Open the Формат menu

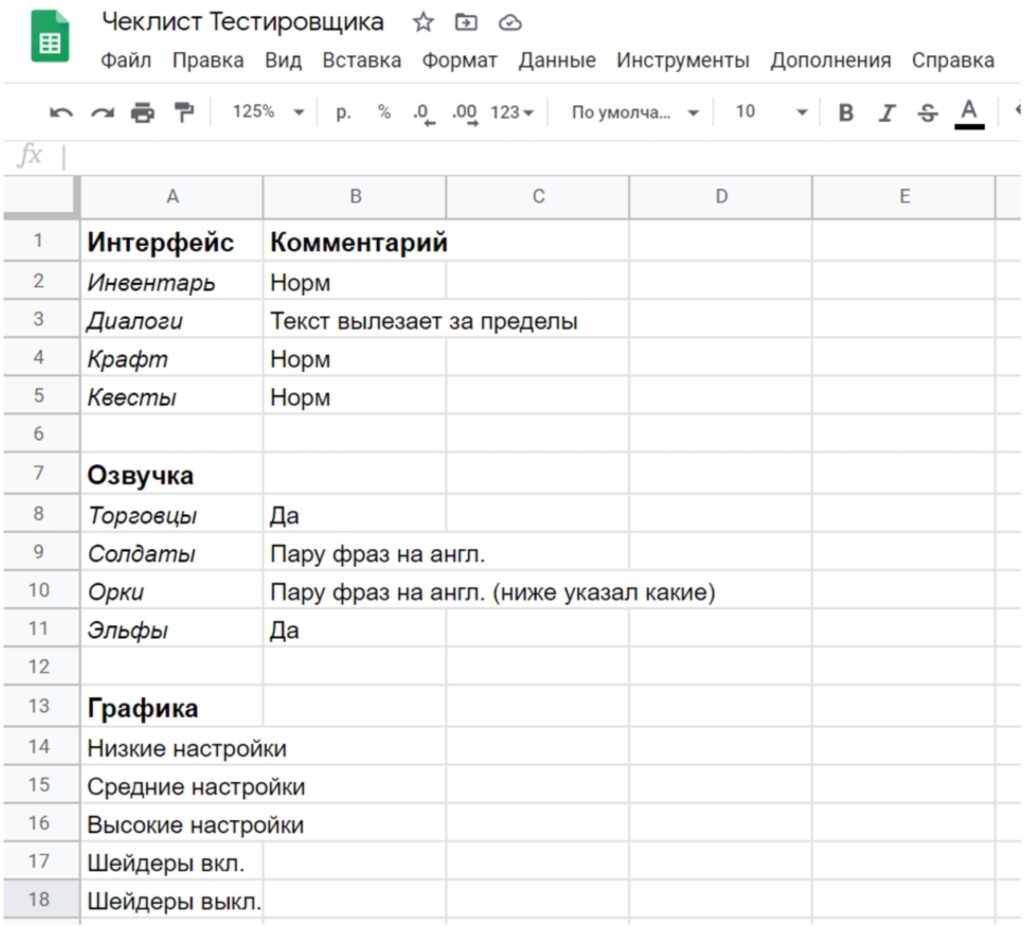(459, 60)
